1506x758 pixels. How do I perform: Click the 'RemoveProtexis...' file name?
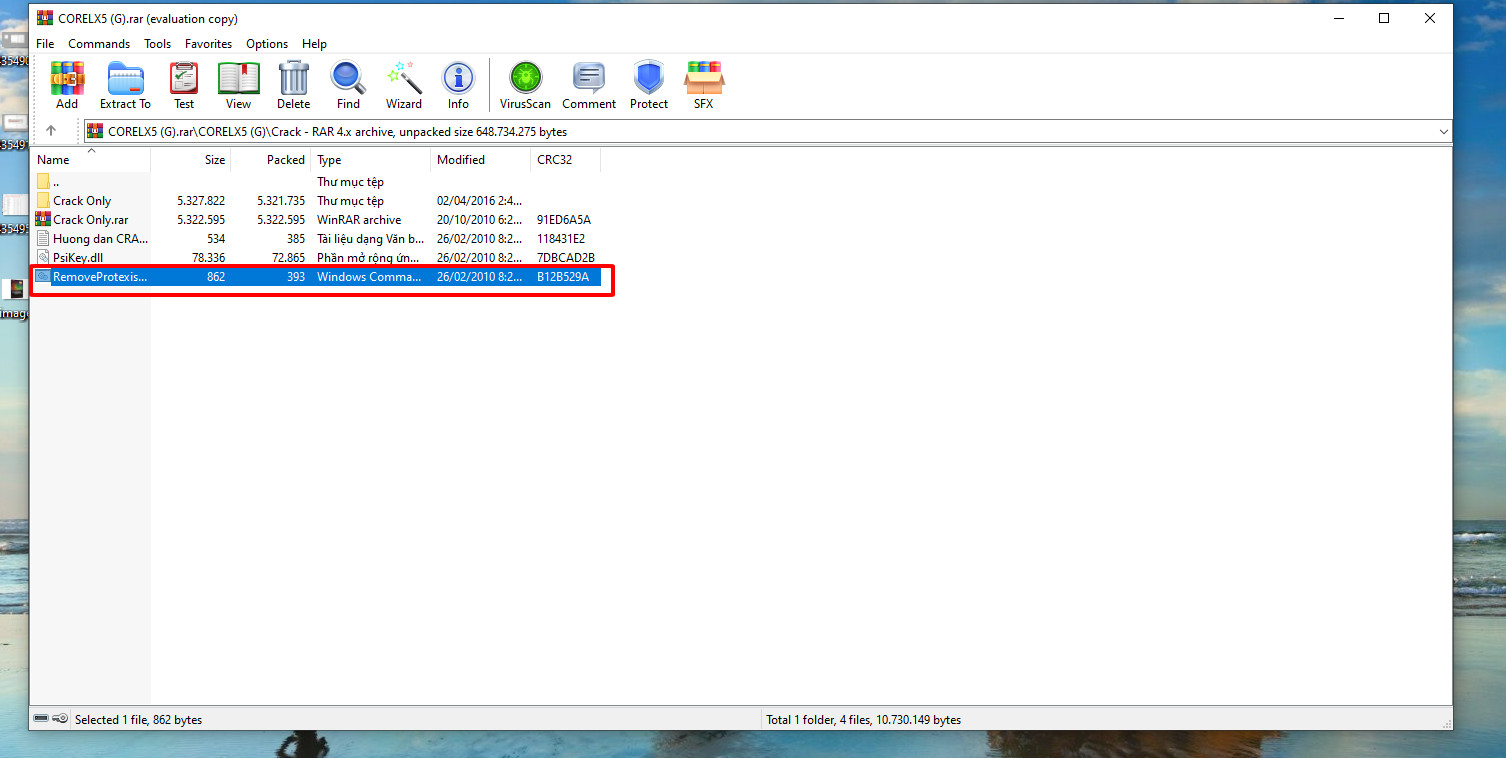[x=100, y=277]
